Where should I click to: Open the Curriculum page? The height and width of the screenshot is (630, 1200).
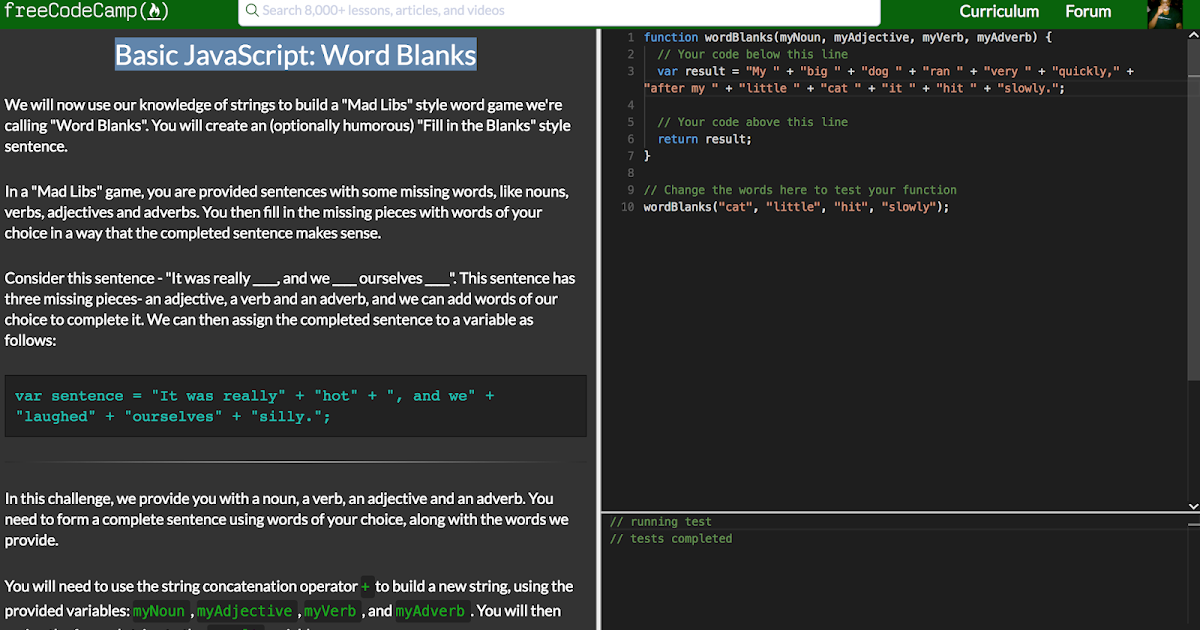click(999, 12)
